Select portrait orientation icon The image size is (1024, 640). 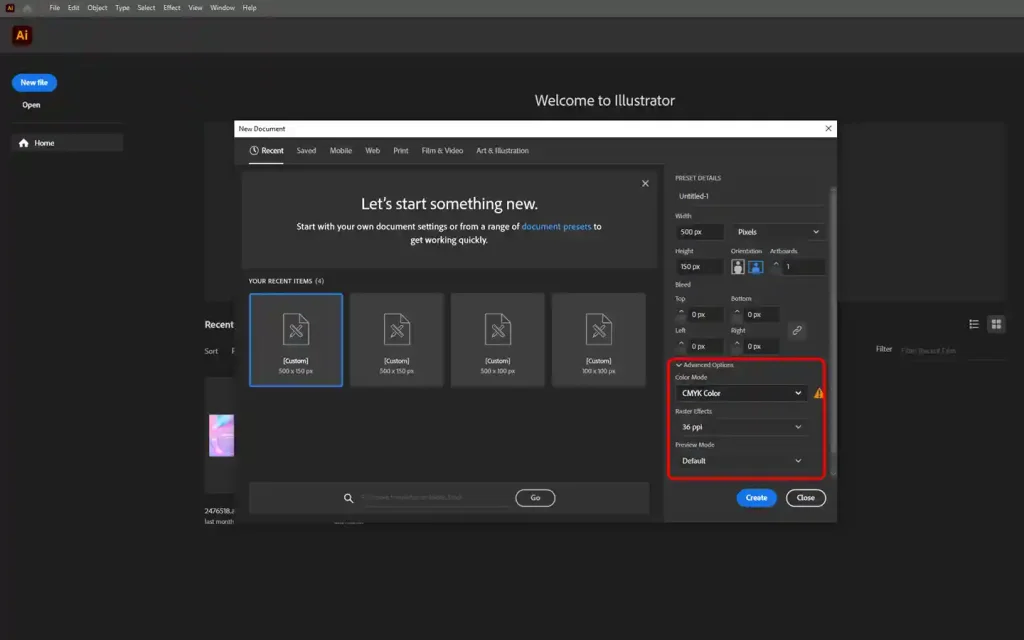click(x=737, y=266)
